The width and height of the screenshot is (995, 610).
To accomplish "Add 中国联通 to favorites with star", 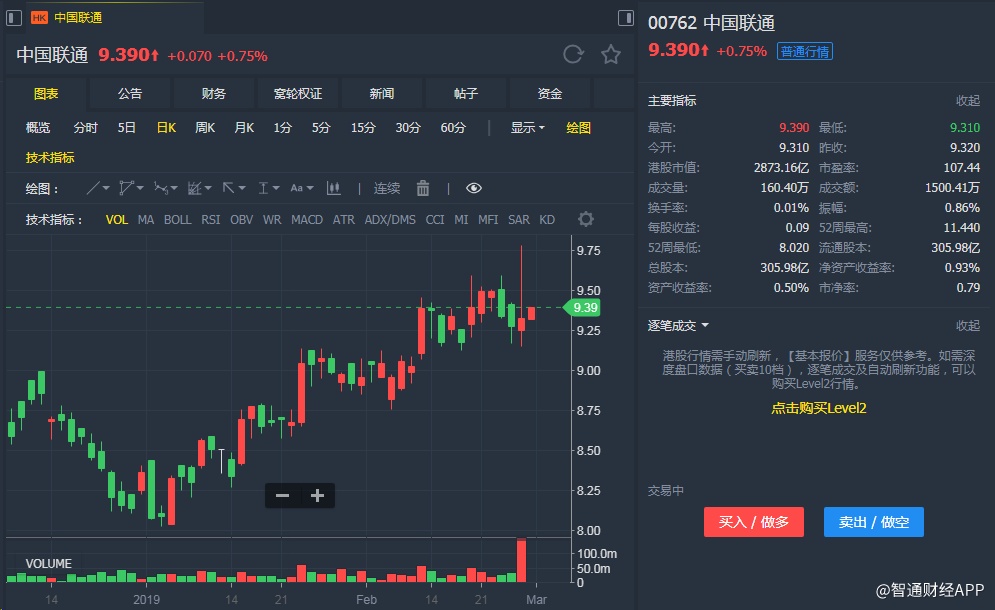I will click(611, 55).
